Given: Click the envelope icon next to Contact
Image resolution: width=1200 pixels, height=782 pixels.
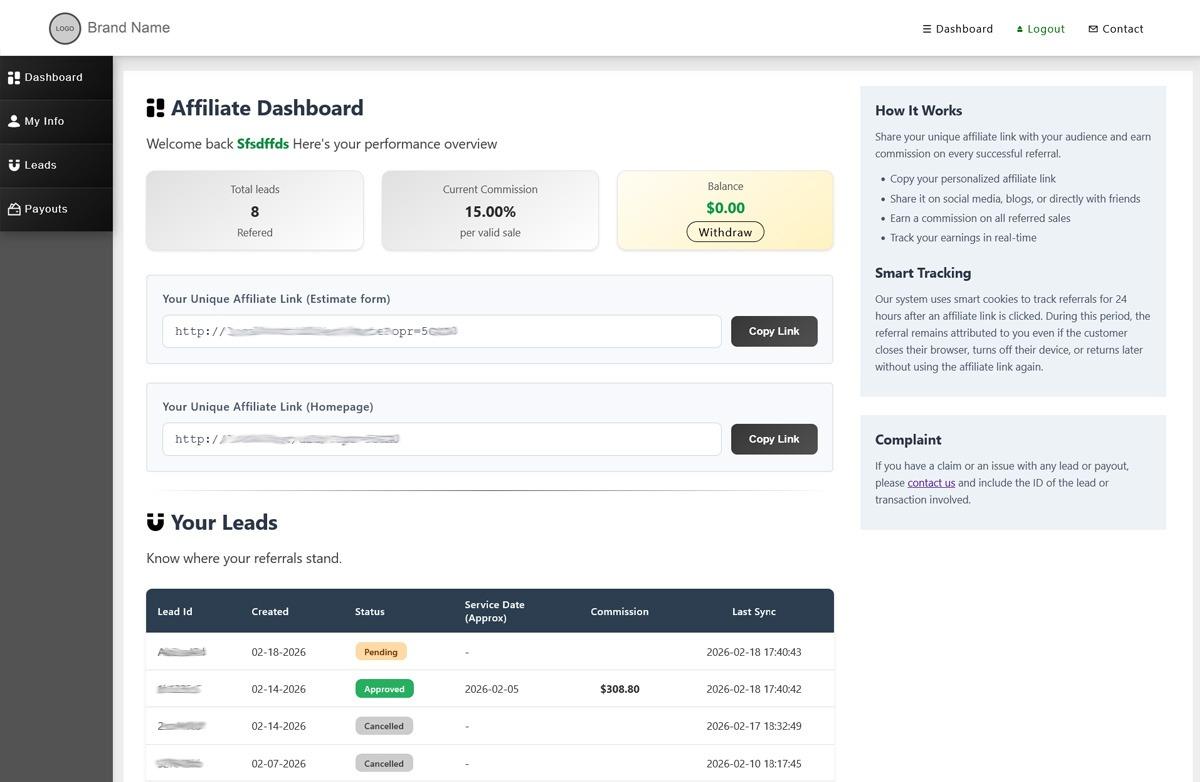Looking at the screenshot, I should (1093, 28).
